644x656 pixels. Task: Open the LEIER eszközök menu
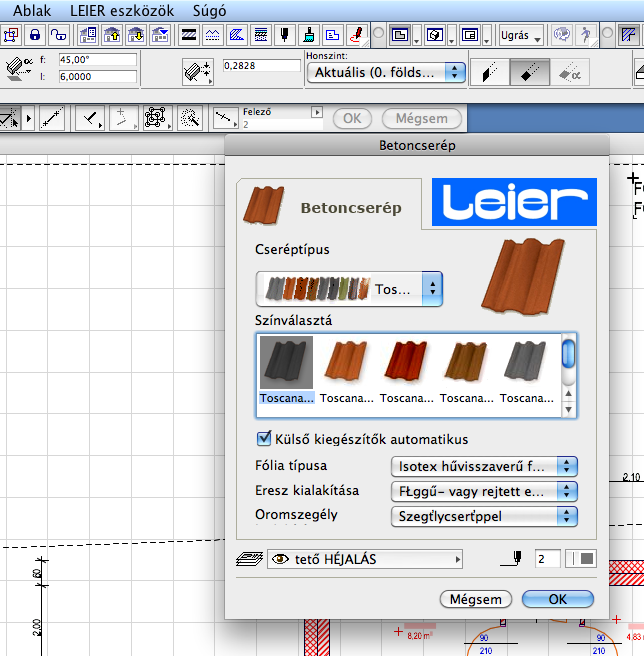(x=122, y=10)
